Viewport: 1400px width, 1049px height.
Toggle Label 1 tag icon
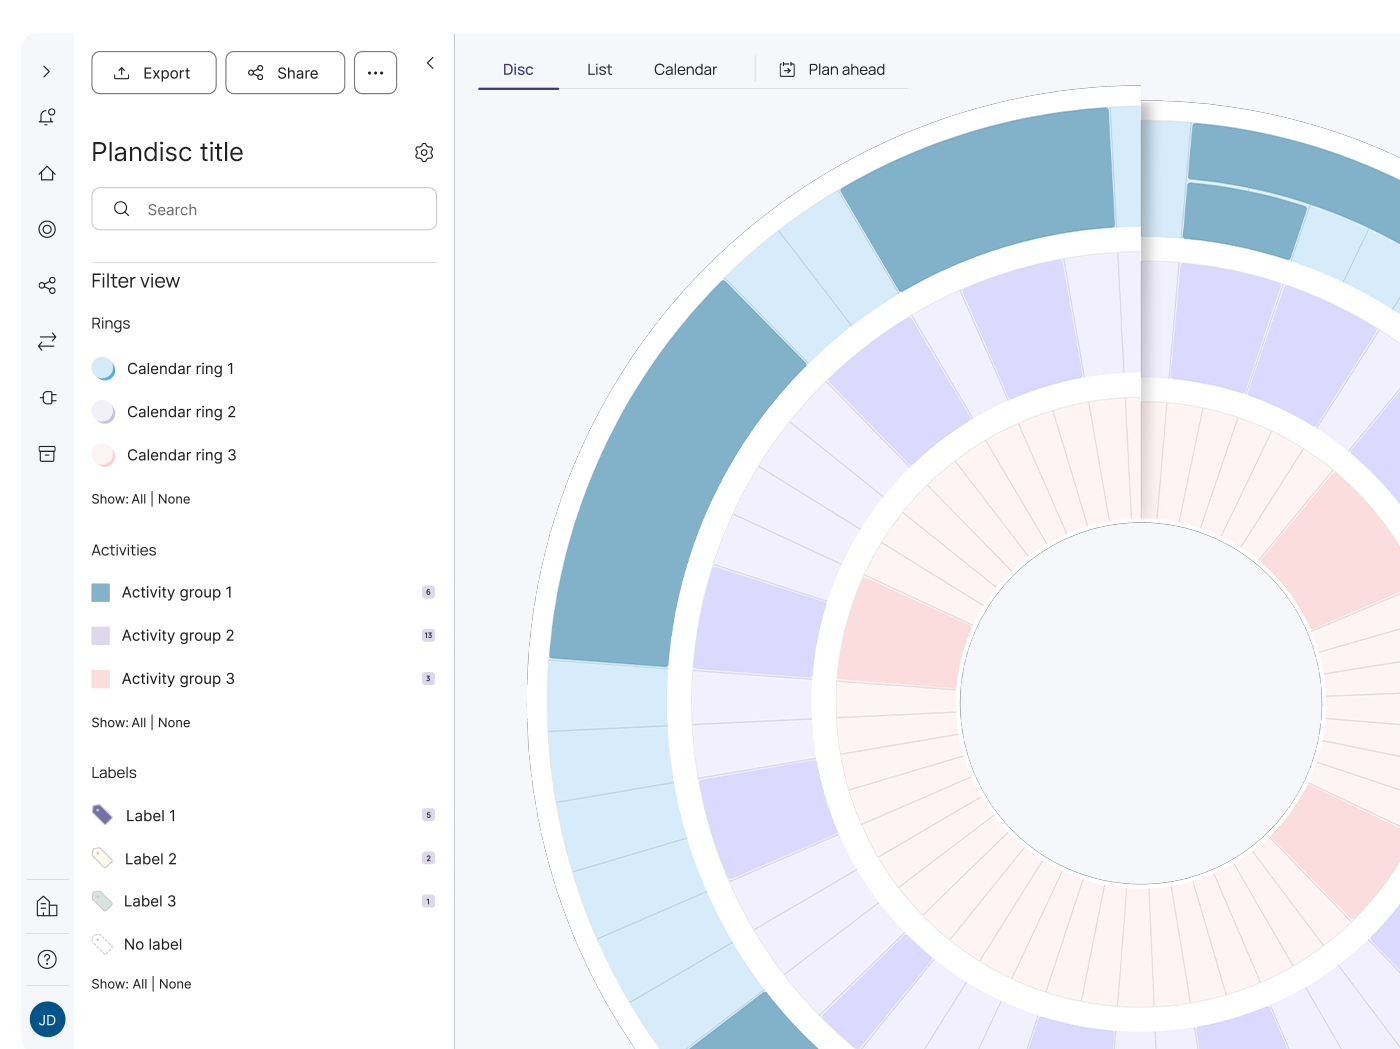(102, 815)
